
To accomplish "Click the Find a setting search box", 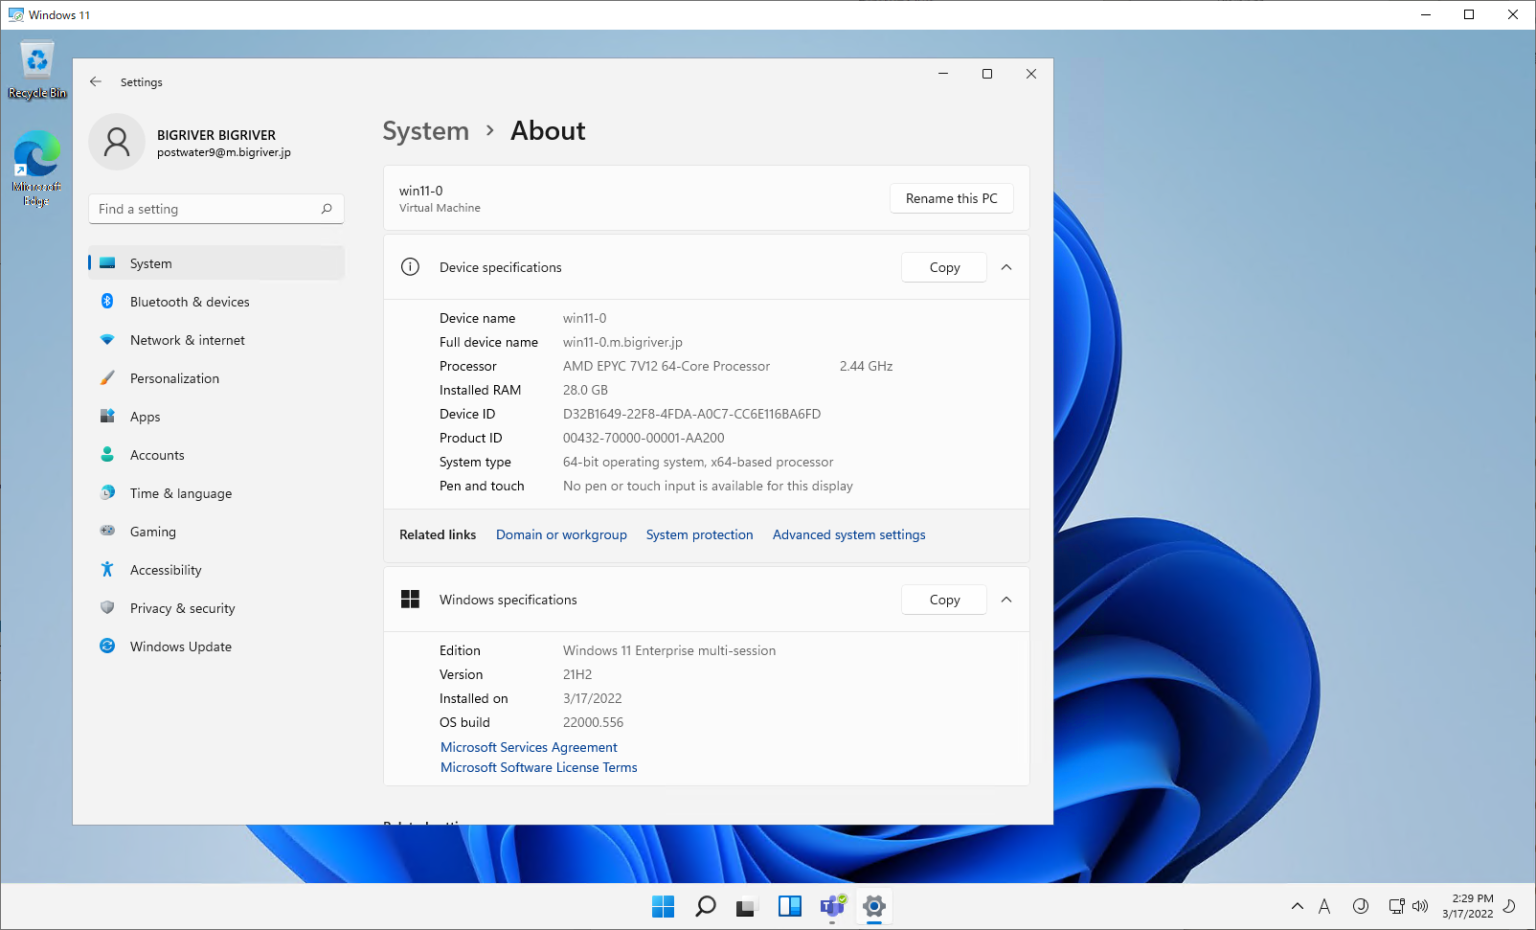I will (x=200, y=208).
